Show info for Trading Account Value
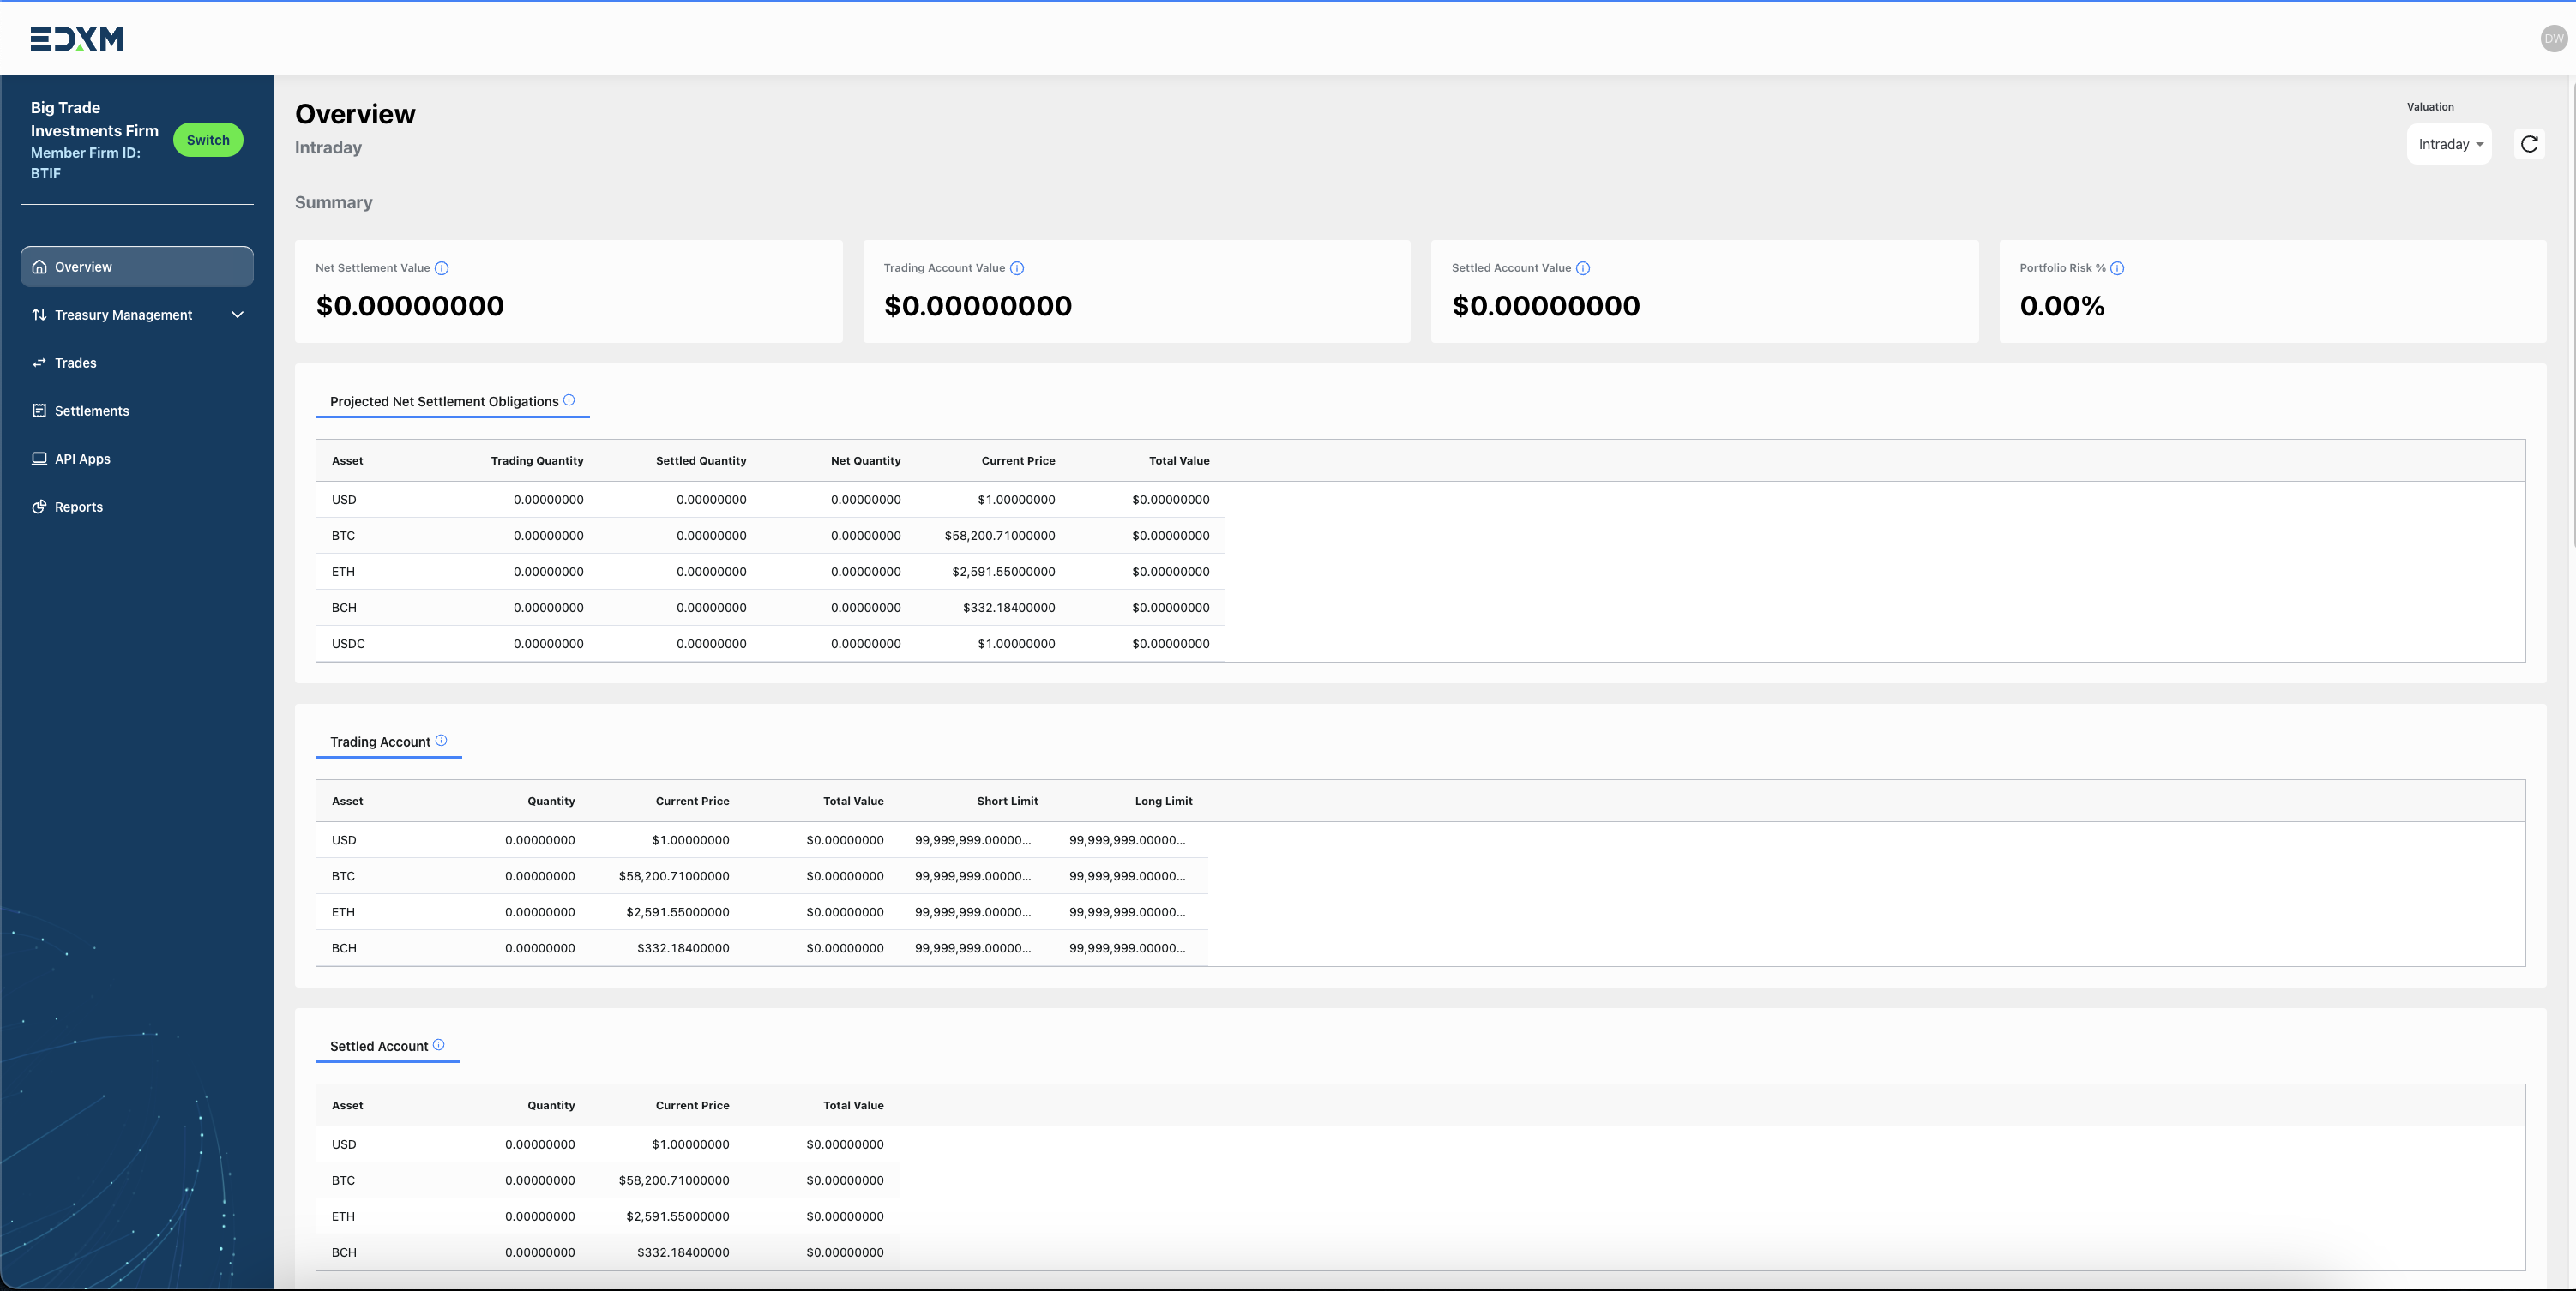Screen dimensions: 2576x1291 [1017, 268]
